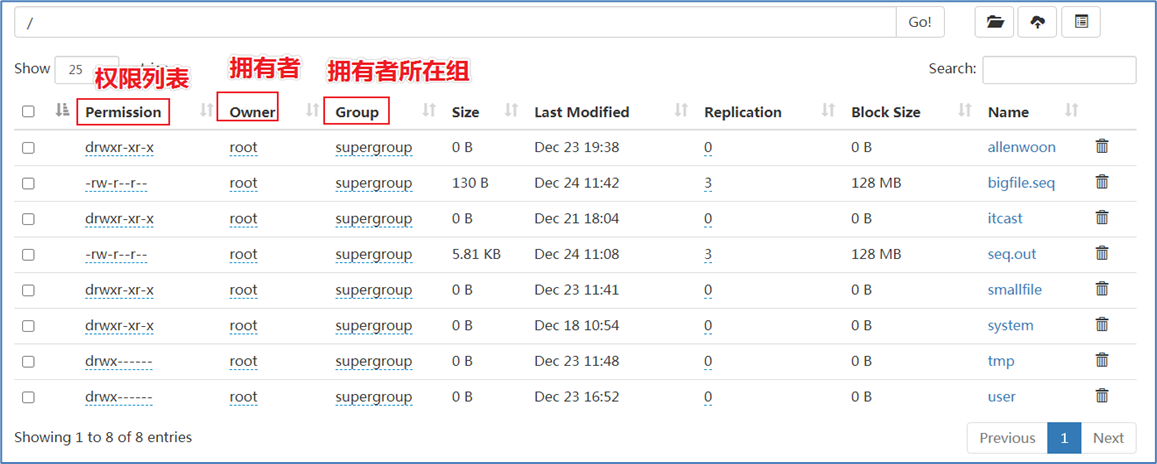Viewport: 1157px width, 464px height.
Task: Sort by the Name column arrows
Action: 1072,111
